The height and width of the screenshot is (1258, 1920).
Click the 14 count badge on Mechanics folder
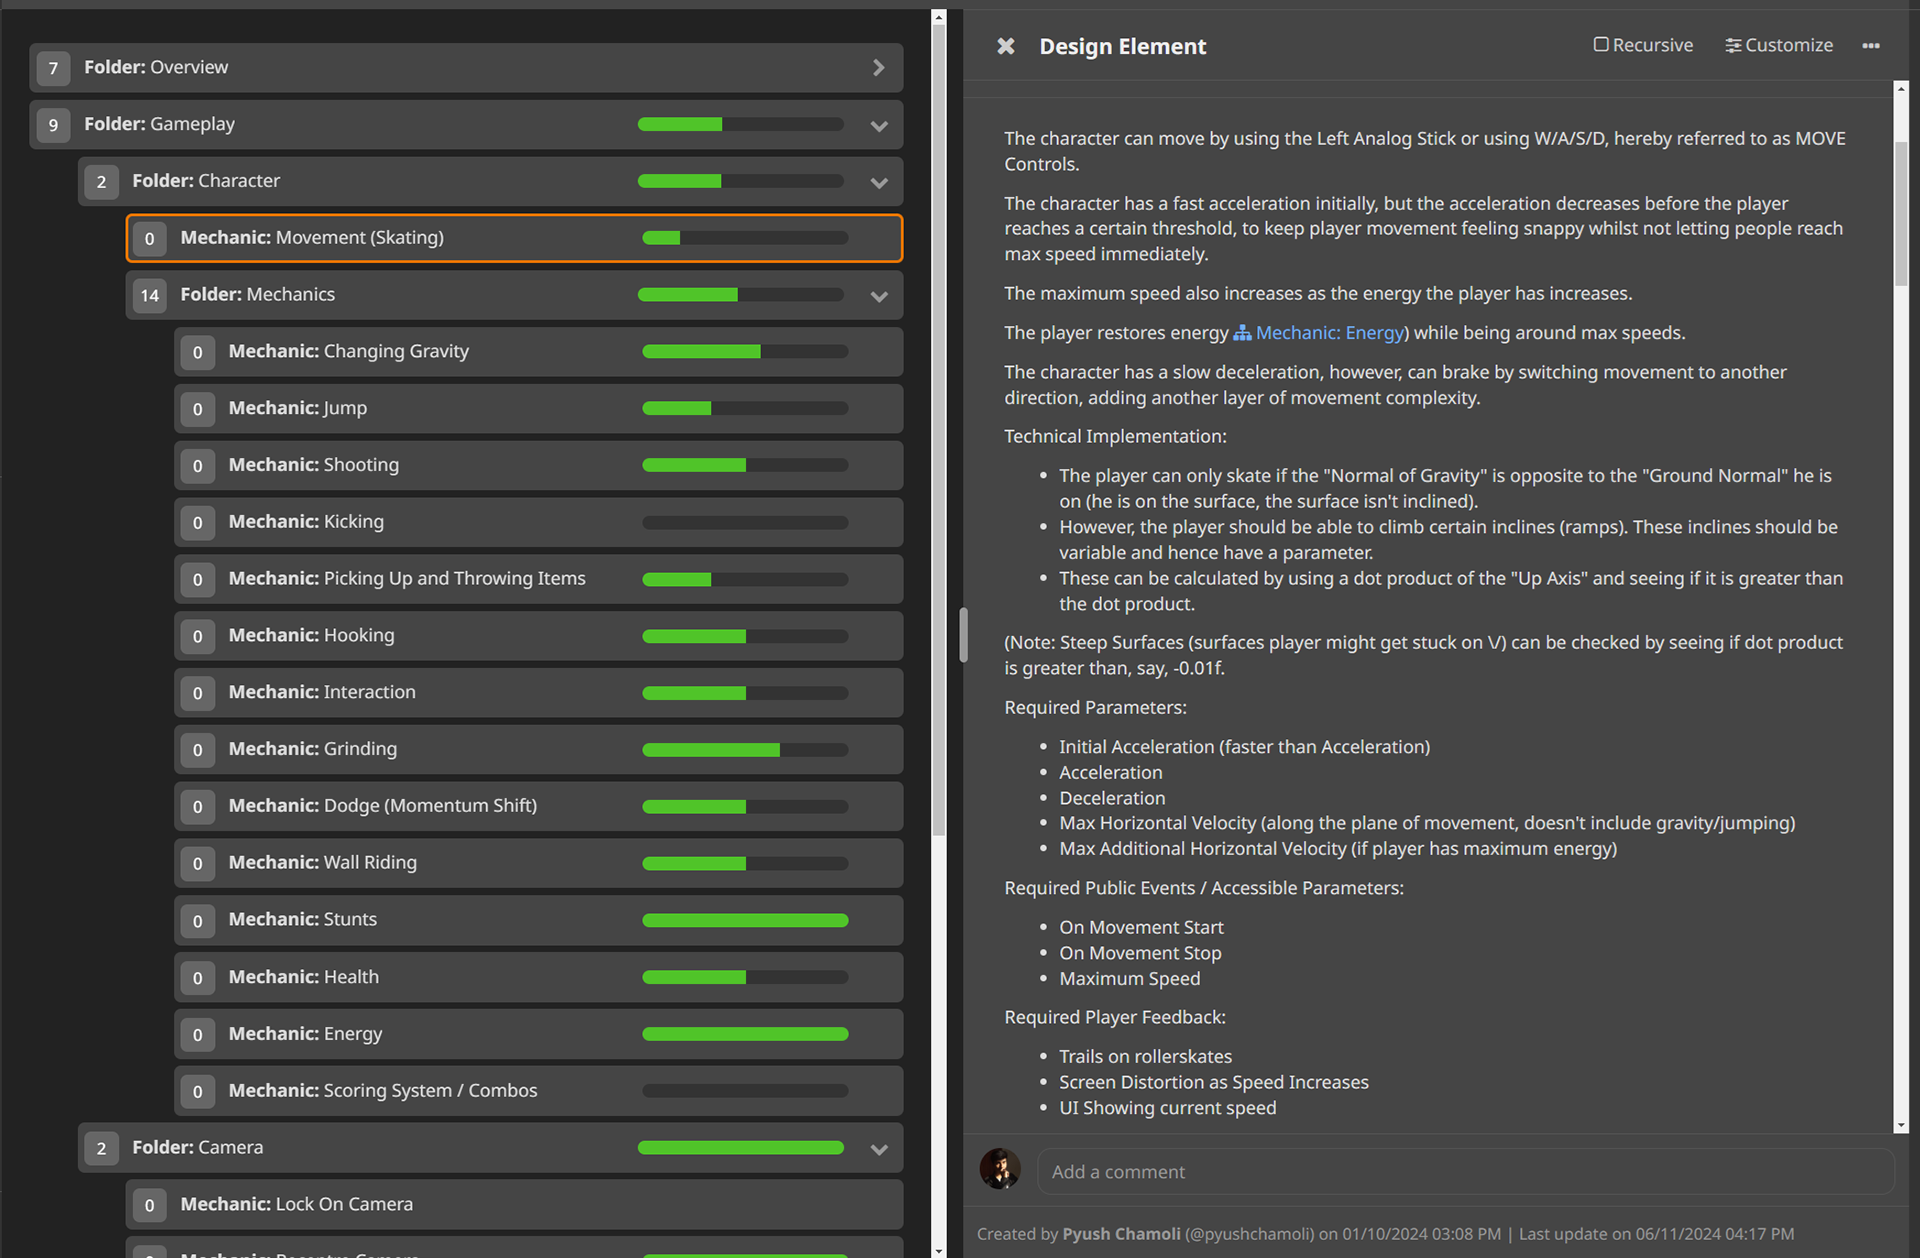150,295
